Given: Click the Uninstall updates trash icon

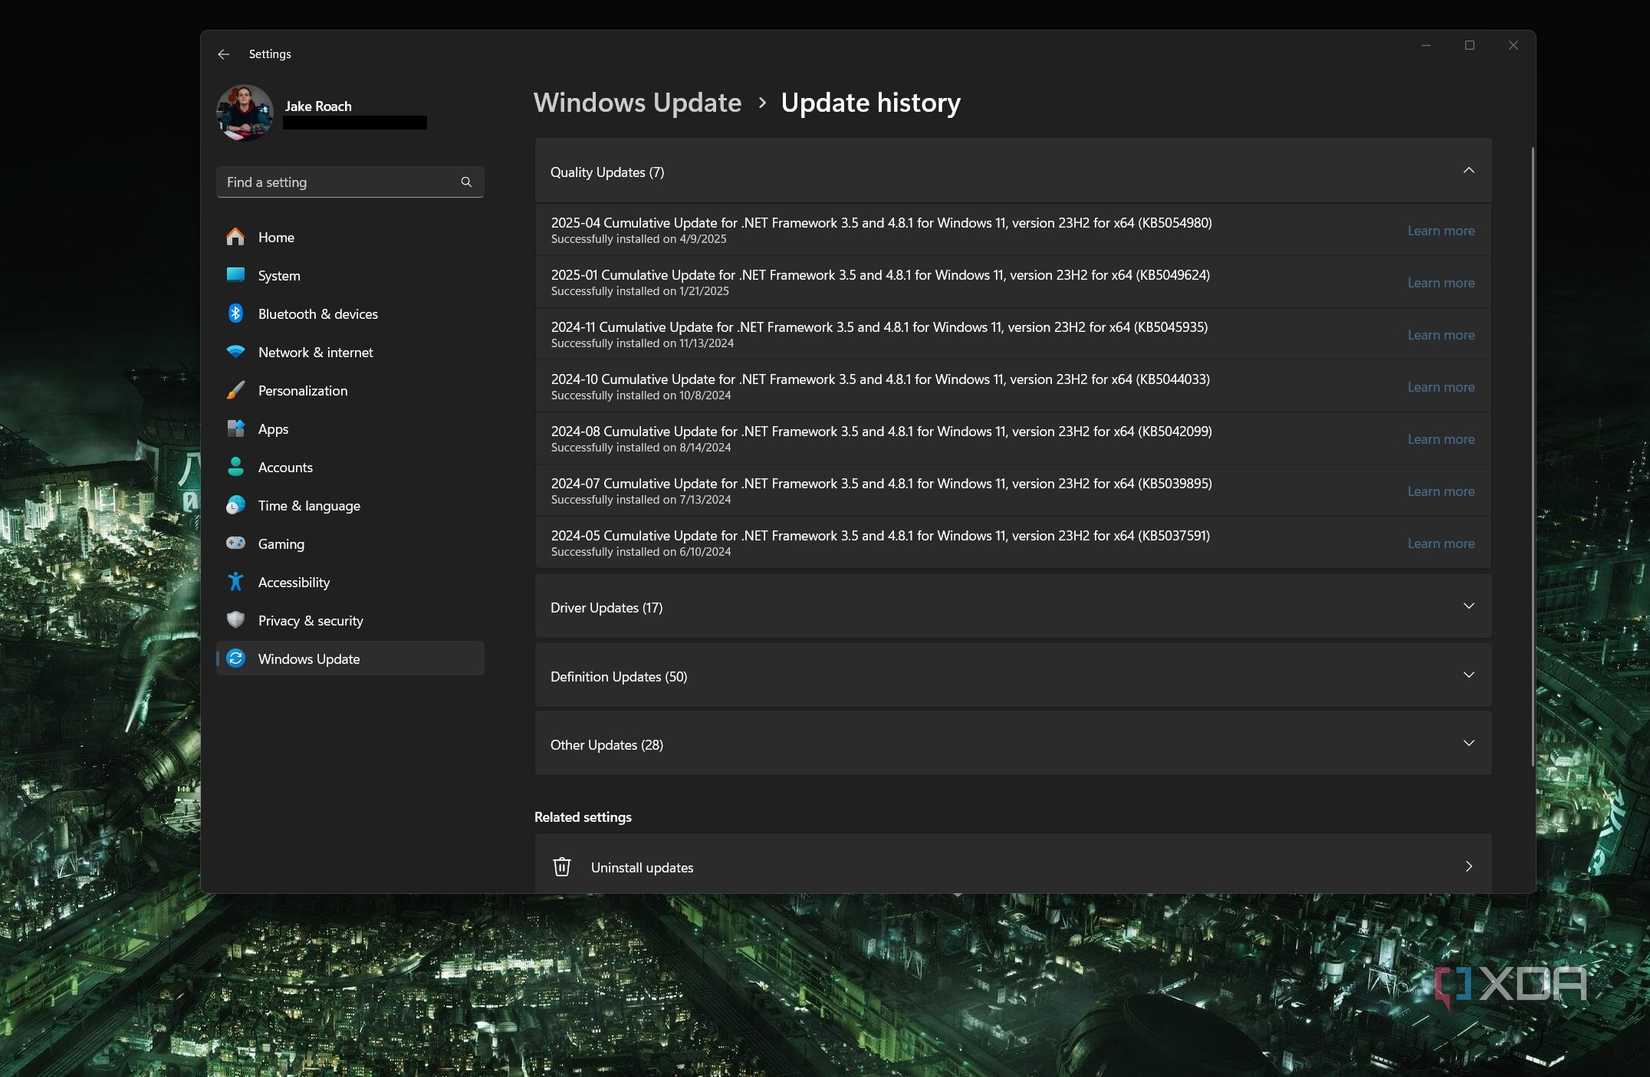Looking at the screenshot, I should (x=562, y=867).
